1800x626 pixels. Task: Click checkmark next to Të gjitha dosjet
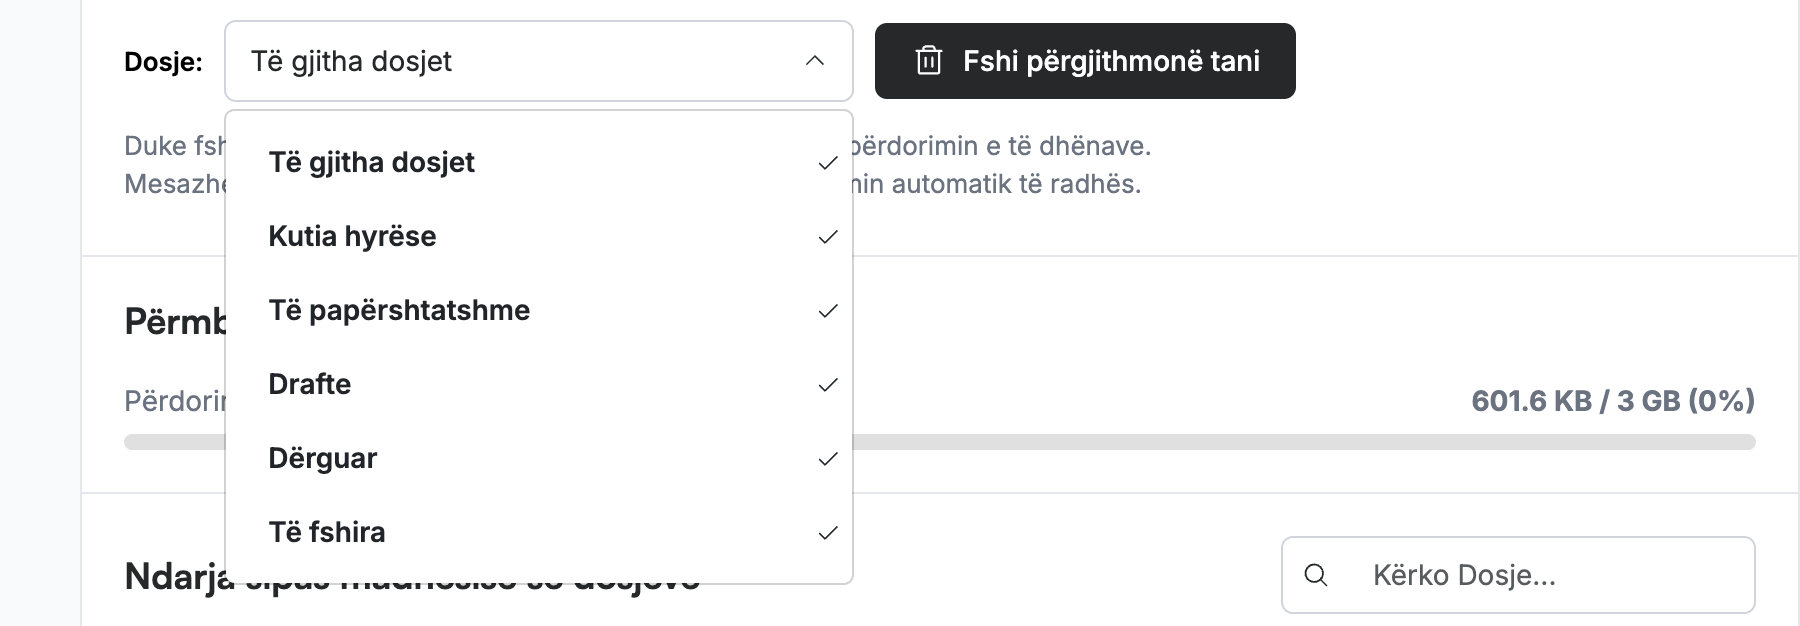828,163
